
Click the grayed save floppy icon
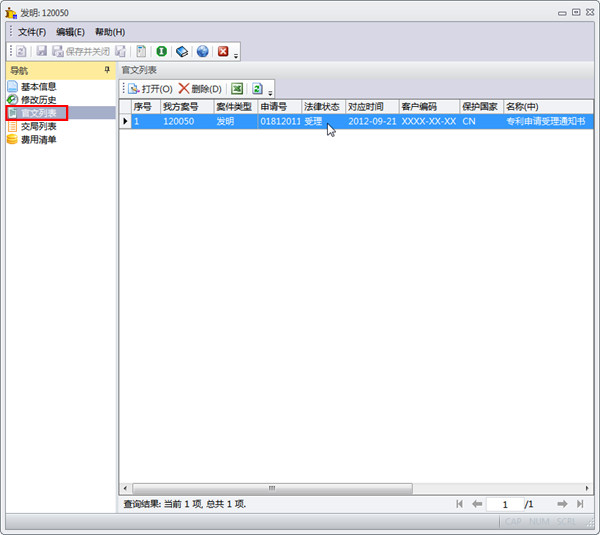(41, 51)
